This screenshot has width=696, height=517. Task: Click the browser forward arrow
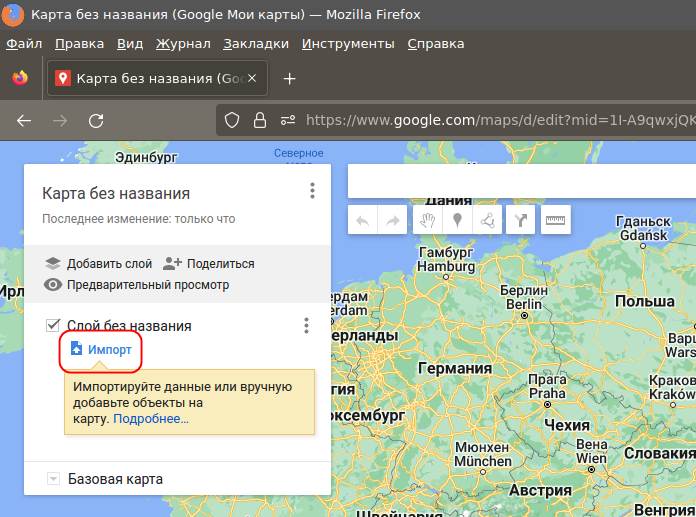(x=60, y=120)
